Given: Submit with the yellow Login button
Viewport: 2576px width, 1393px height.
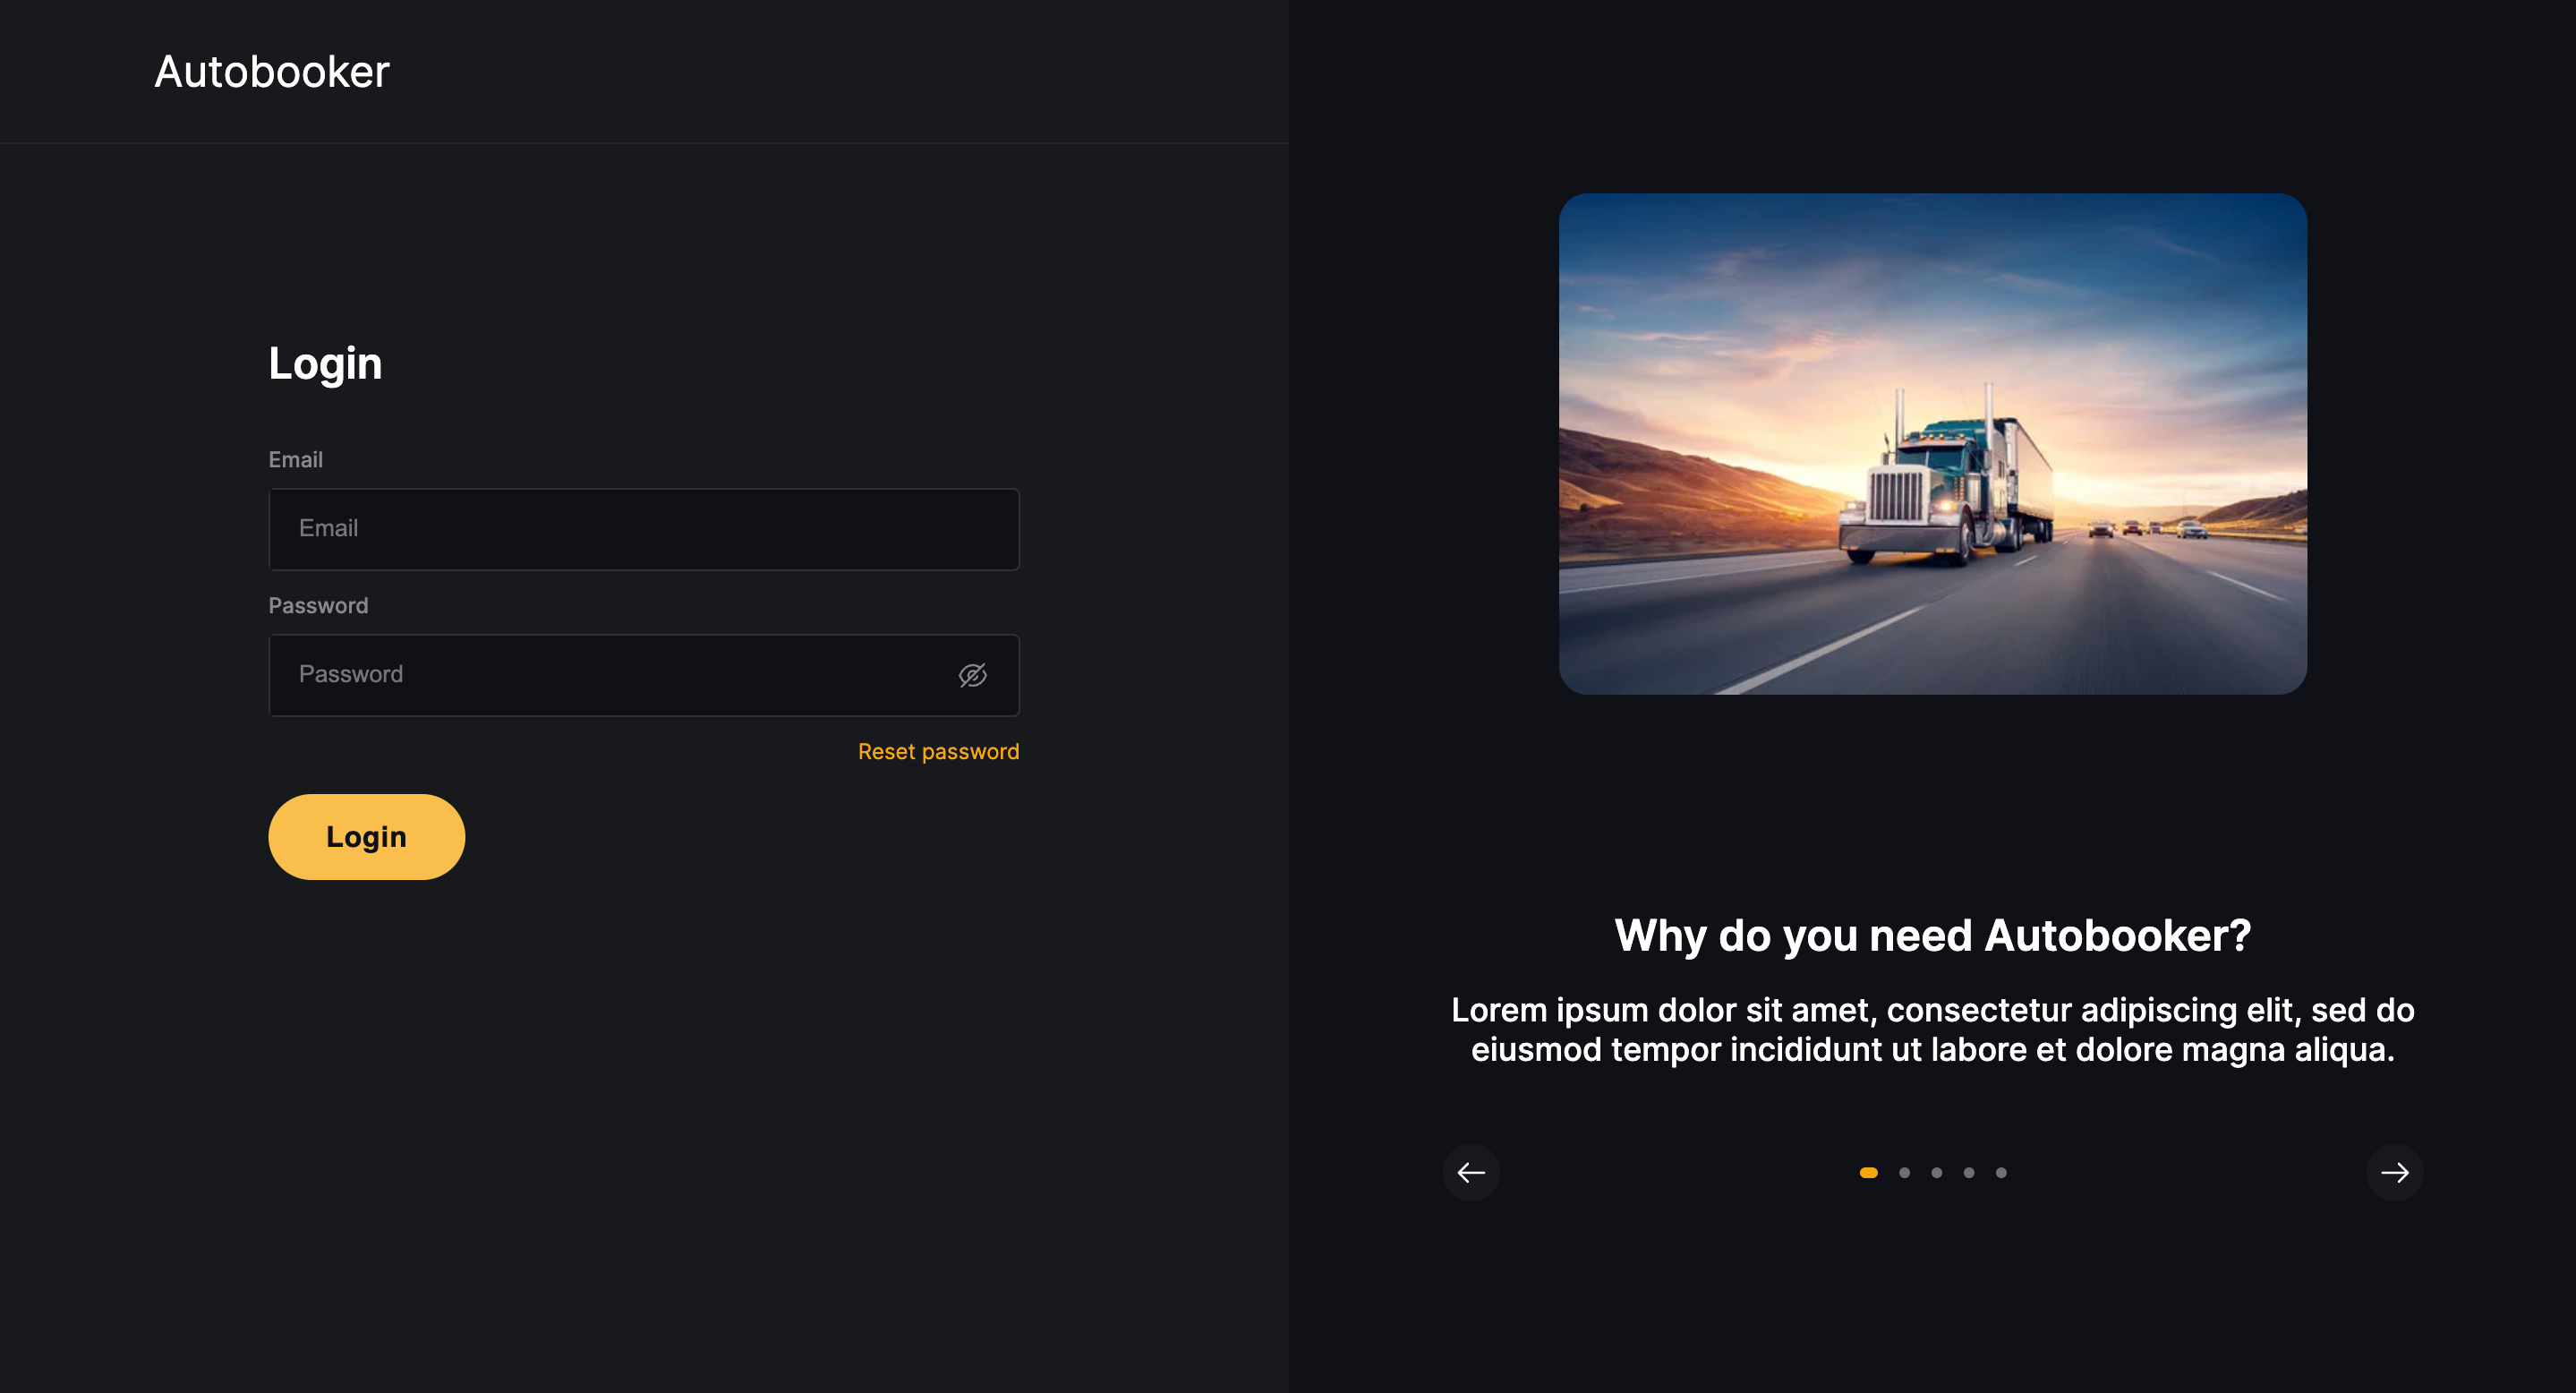Looking at the screenshot, I should pyautogui.click(x=366, y=837).
